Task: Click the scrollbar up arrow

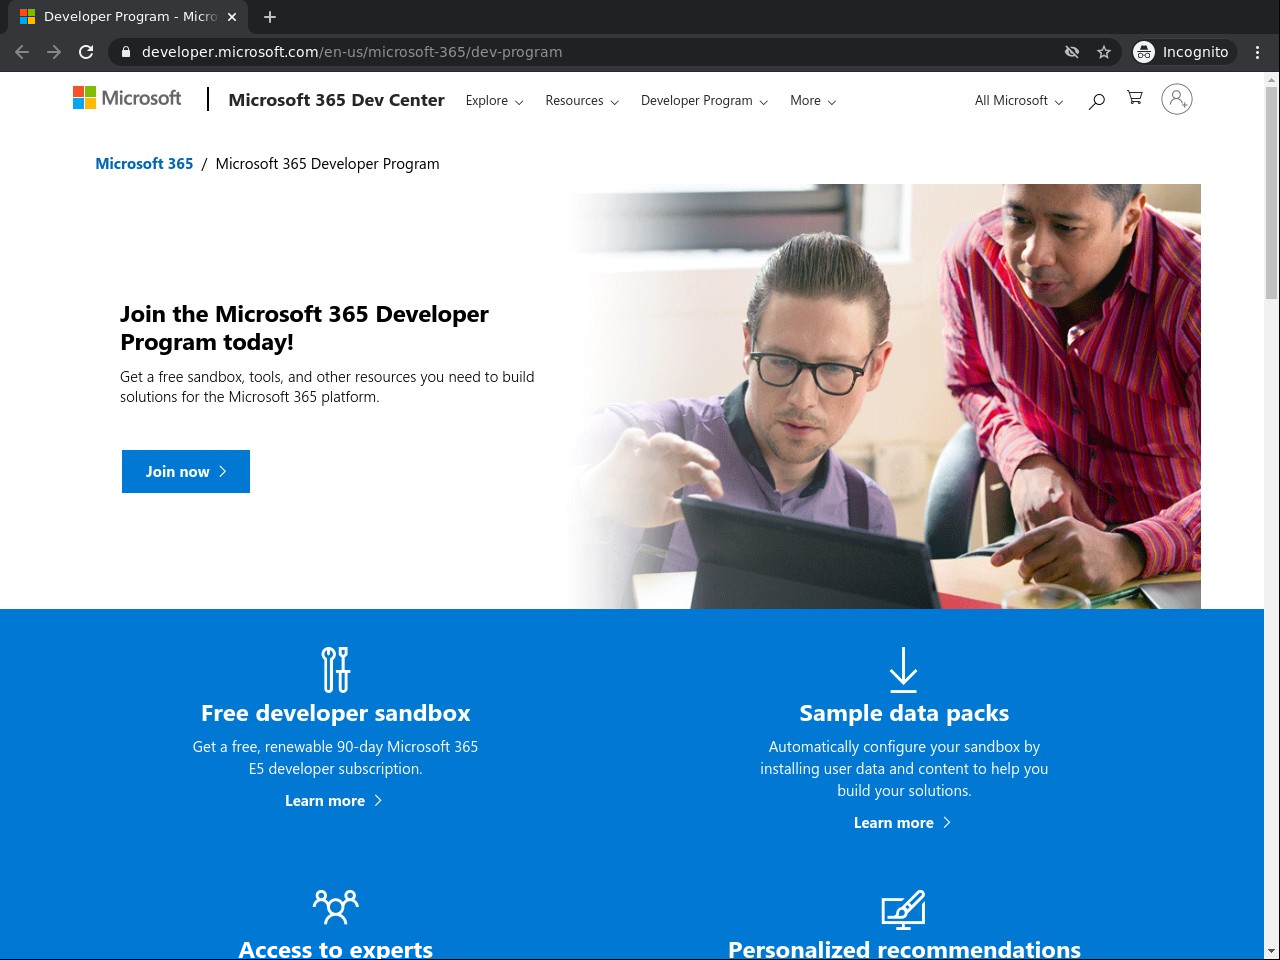Action: click(1272, 79)
